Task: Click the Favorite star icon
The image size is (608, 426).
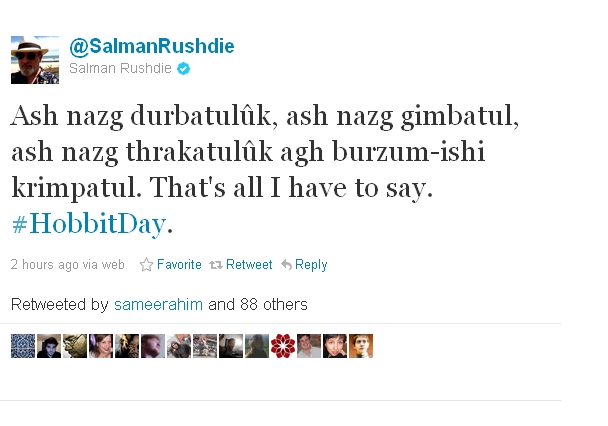Action: 146,265
